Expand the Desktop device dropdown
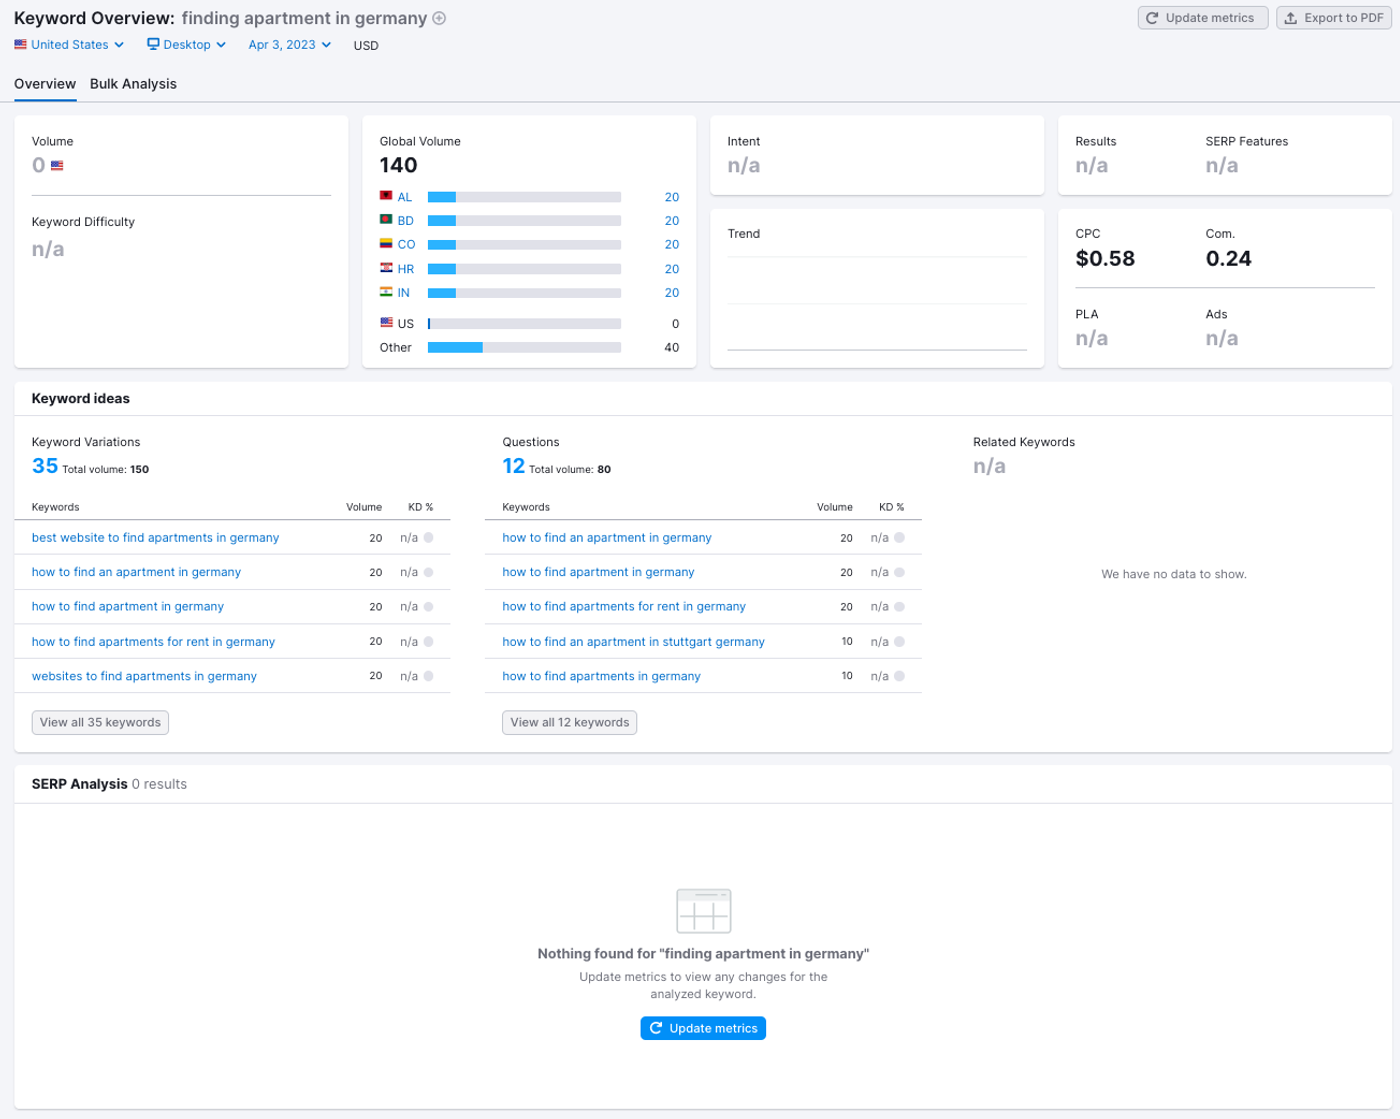Viewport: 1400px width, 1119px height. [185, 44]
